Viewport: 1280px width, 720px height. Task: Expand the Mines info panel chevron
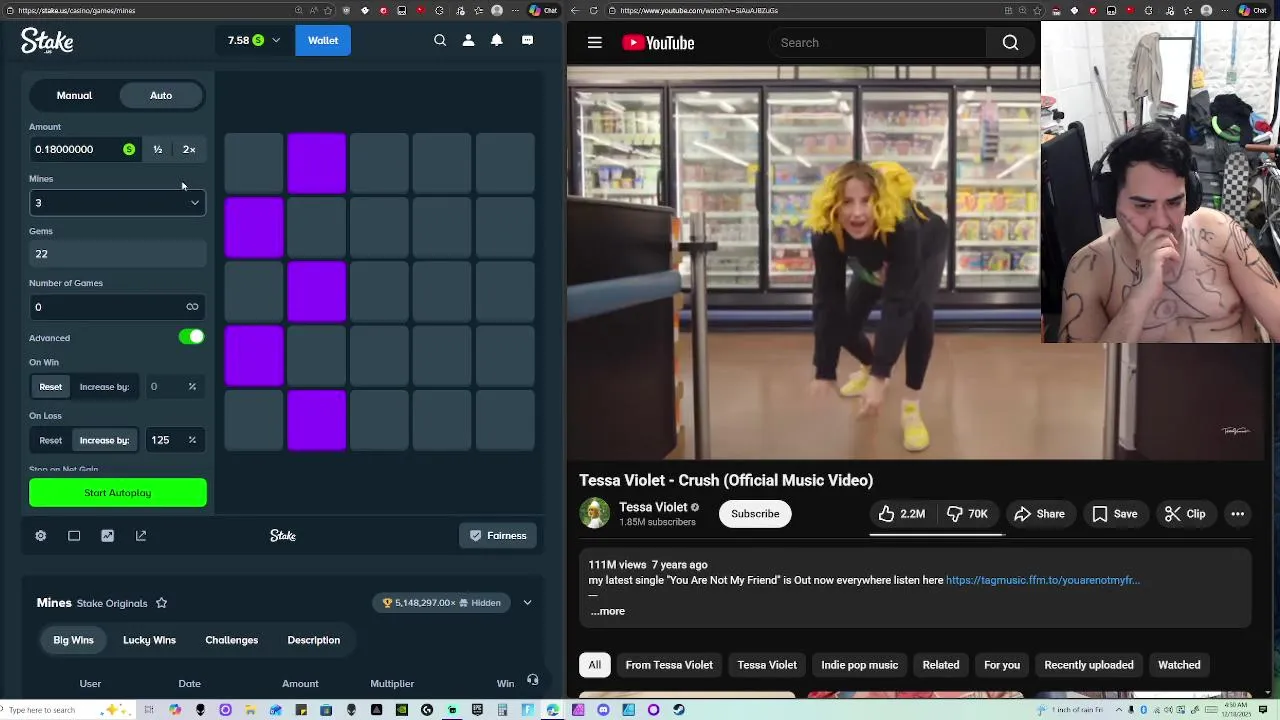[527, 603]
